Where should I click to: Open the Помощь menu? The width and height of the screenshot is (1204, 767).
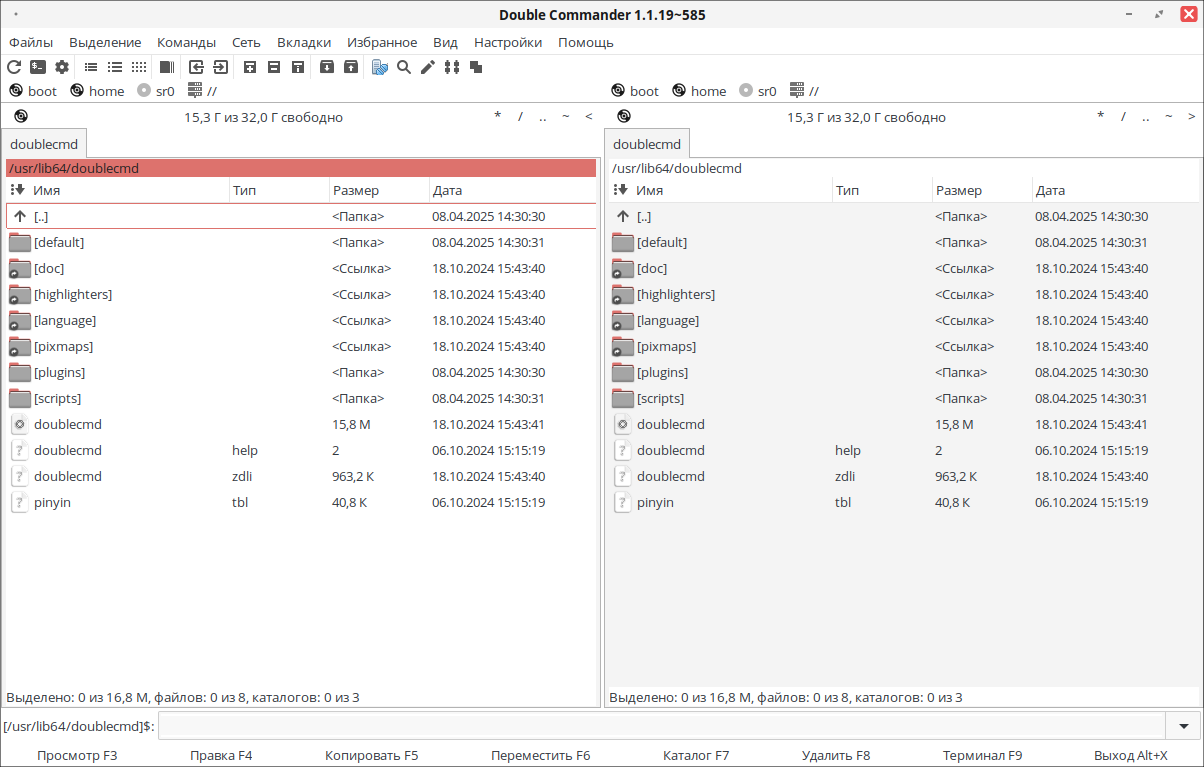coord(586,42)
